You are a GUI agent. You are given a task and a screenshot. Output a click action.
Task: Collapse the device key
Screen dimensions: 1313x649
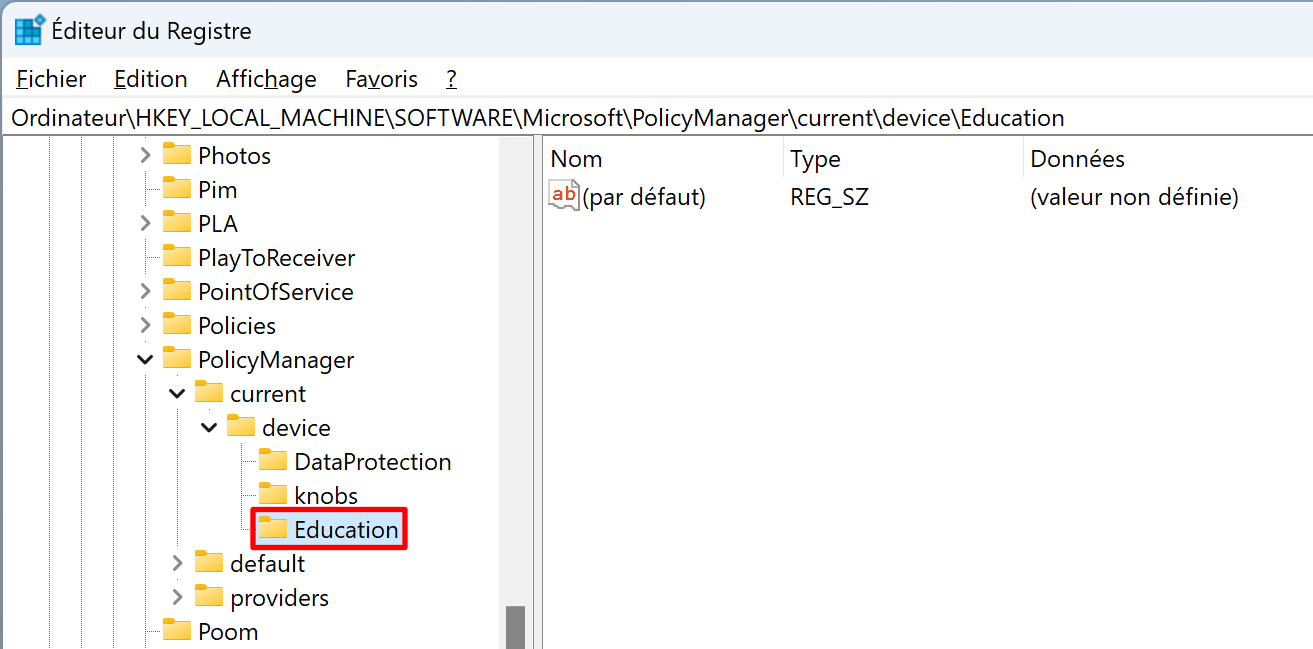209,427
